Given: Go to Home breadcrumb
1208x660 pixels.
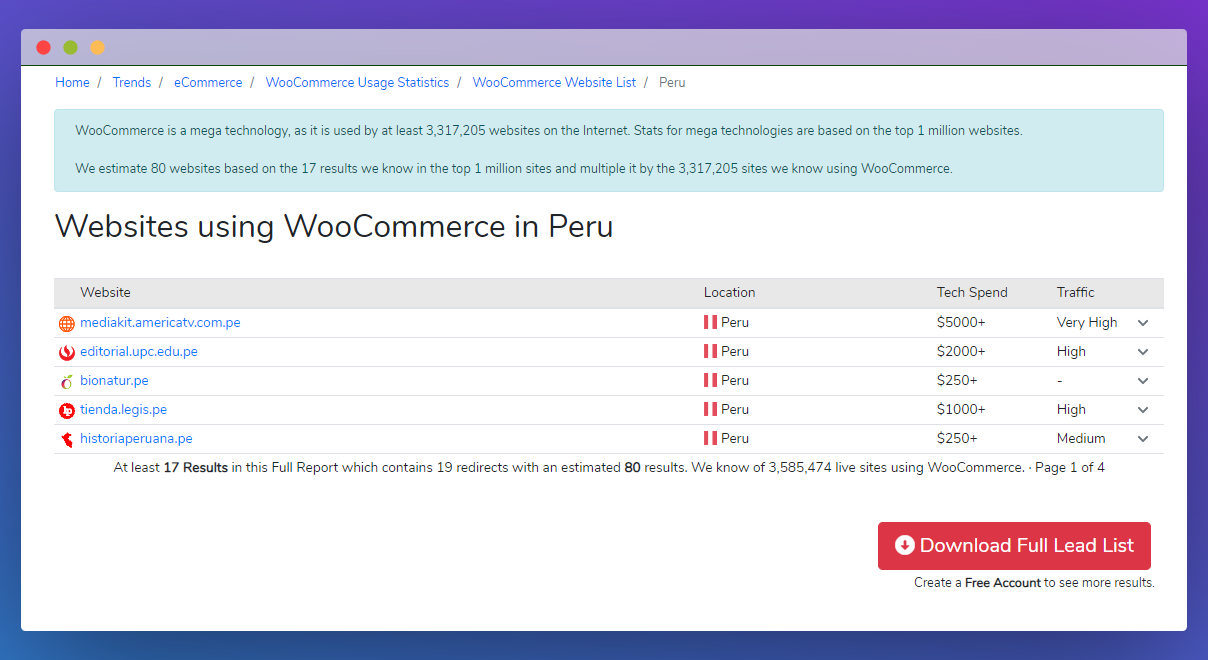Looking at the screenshot, I should [72, 83].
